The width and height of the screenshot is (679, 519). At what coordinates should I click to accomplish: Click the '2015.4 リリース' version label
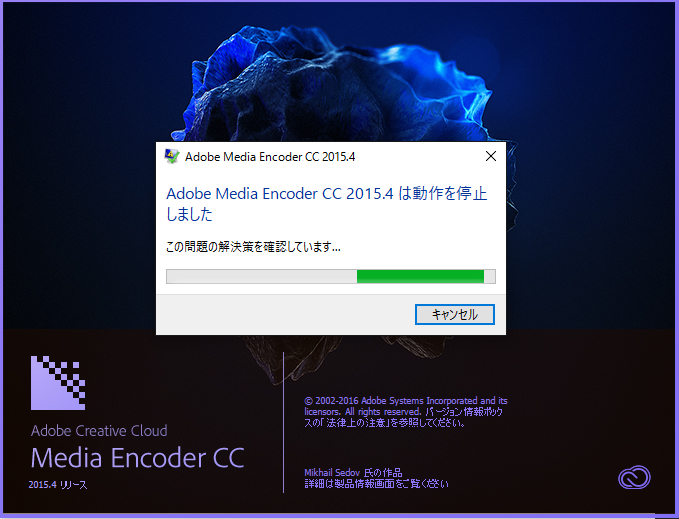(58, 485)
